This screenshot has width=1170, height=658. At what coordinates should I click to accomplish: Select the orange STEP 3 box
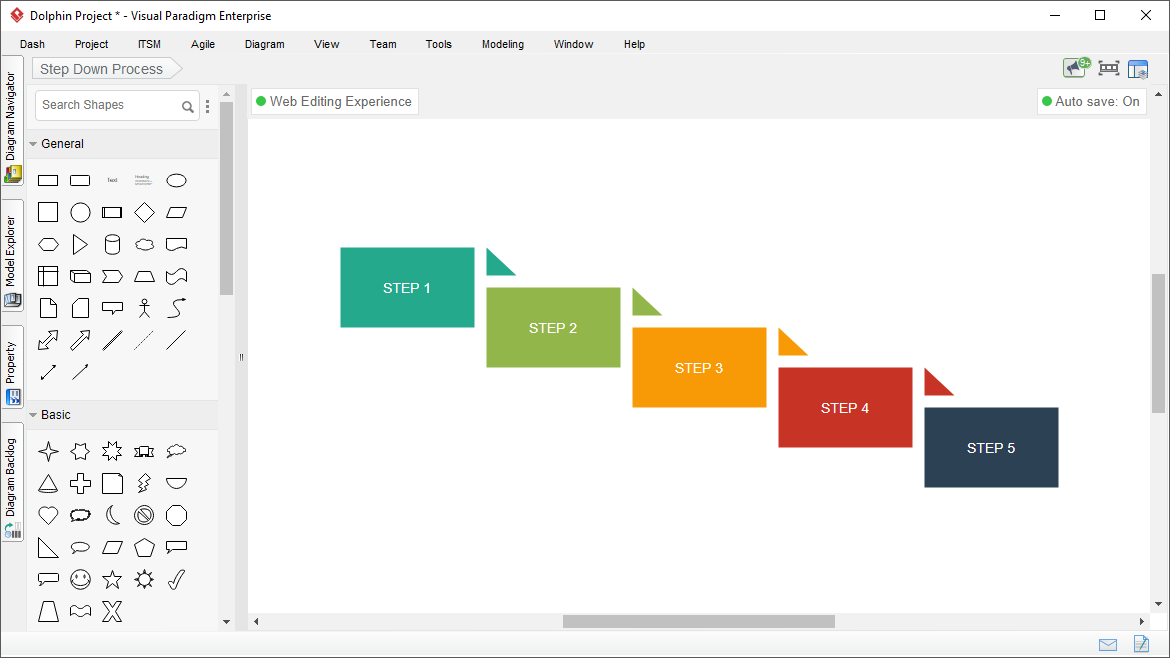(699, 368)
